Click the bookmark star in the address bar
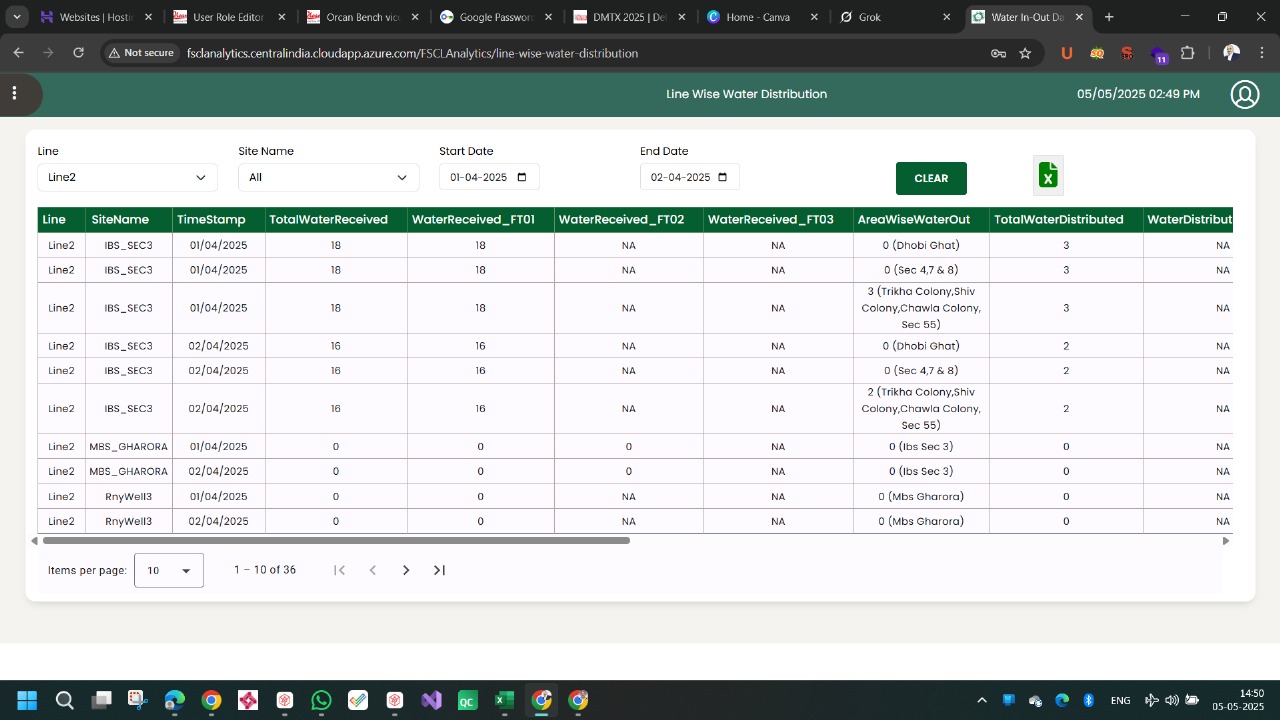This screenshot has width=1280, height=720. pos(1025,53)
